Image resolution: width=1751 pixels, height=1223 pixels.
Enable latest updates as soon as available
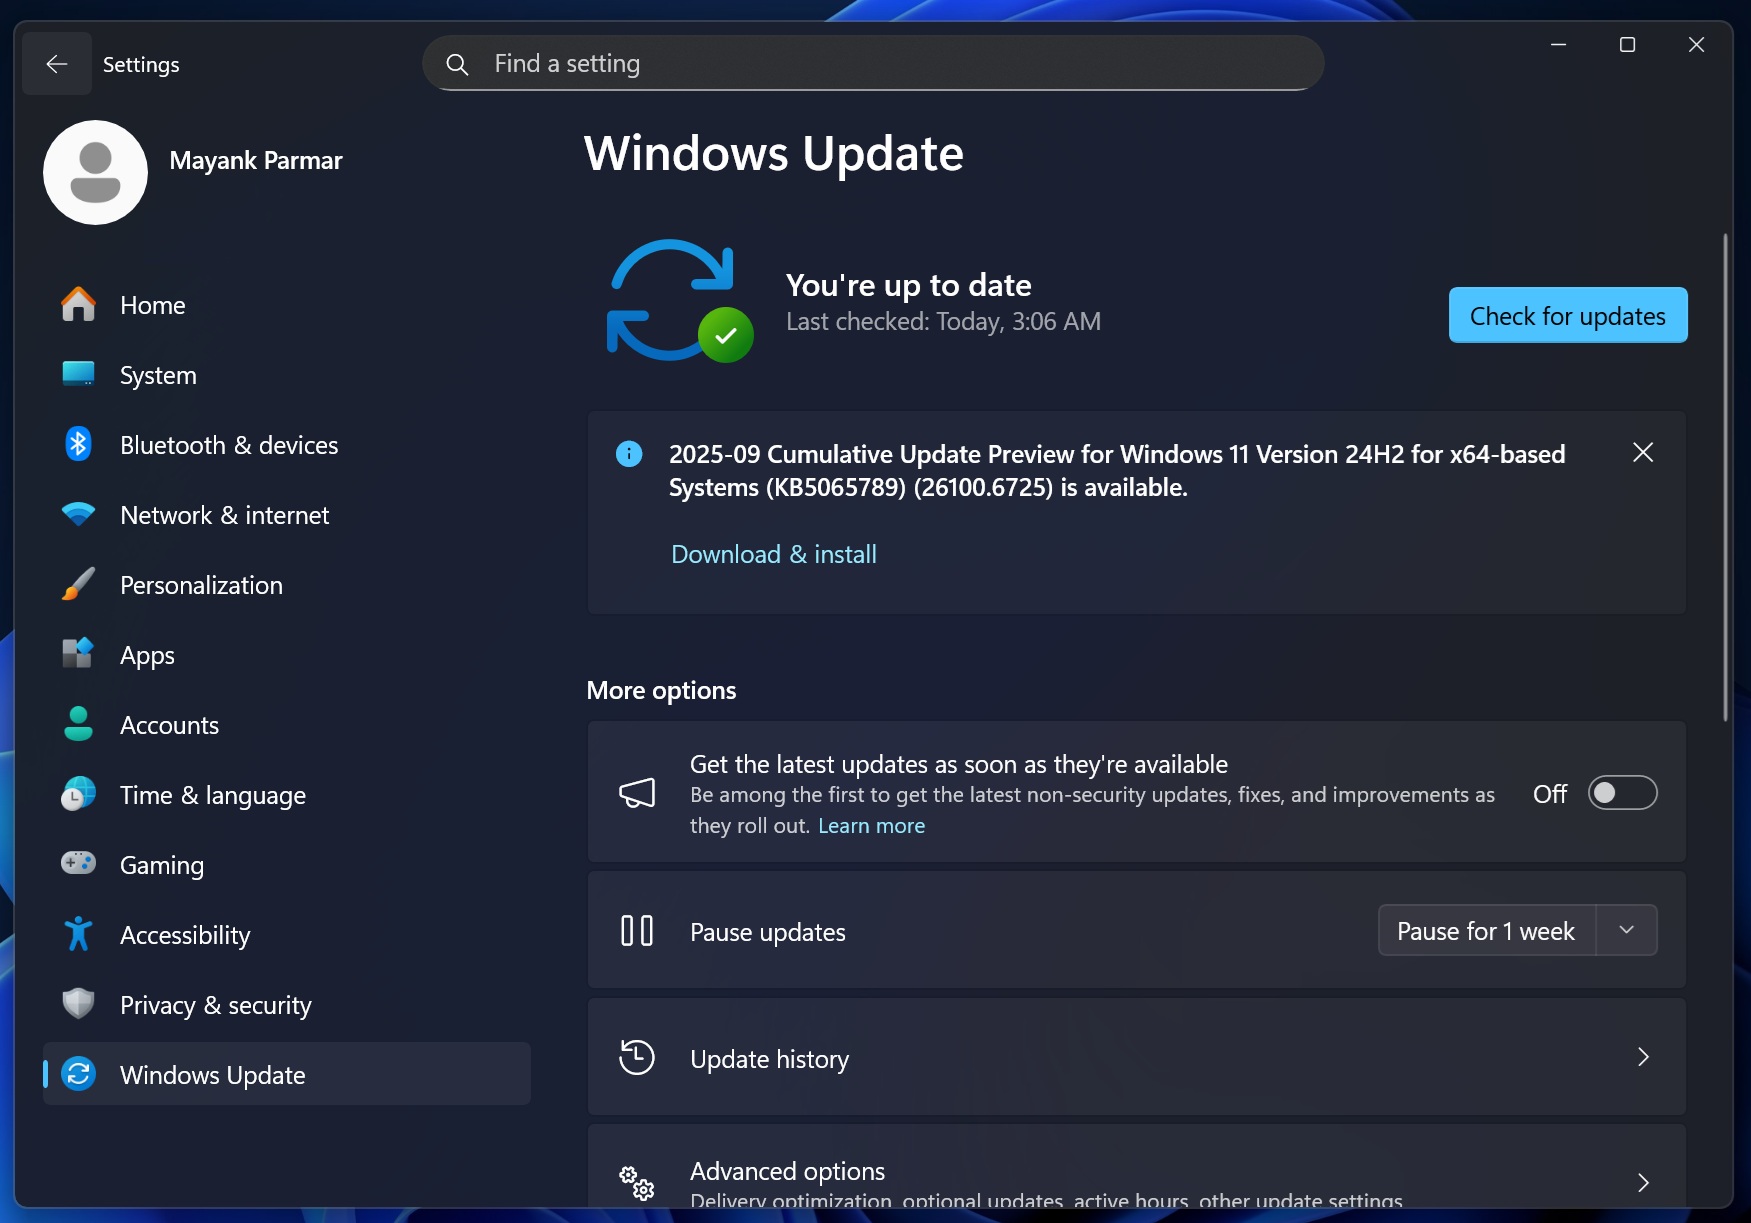tap(1622, 793)
